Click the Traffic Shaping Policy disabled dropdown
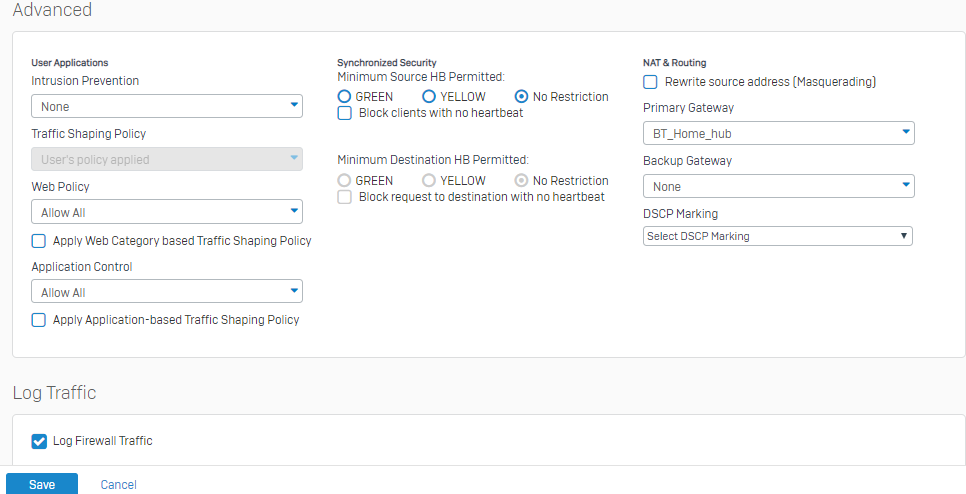Image resolution: width=966 pixels, height=494 pixels. [167, 159]
